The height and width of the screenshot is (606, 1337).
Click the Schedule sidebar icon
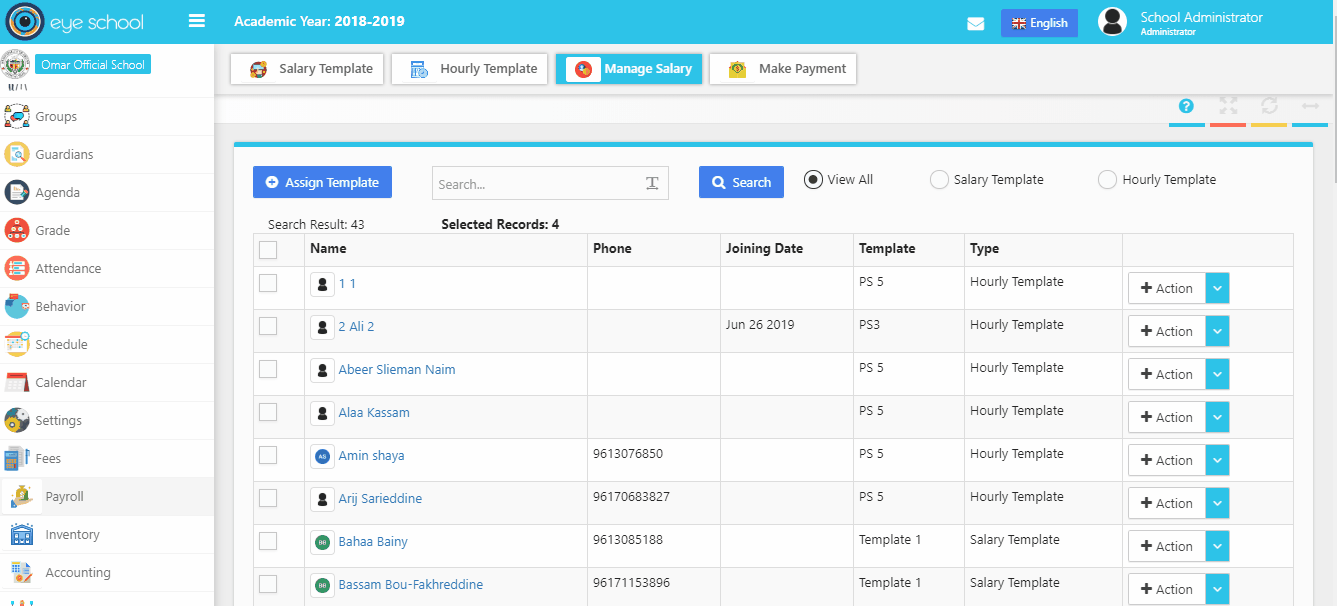(16, 344)
